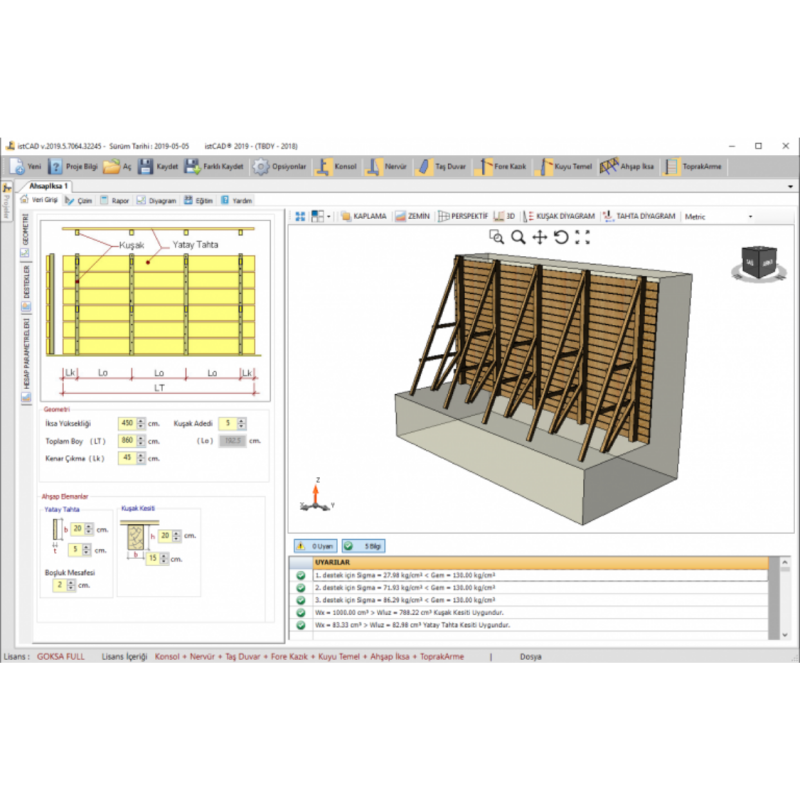Switch to 3D view mode
The image size is (800, 800).
(505, 216)
